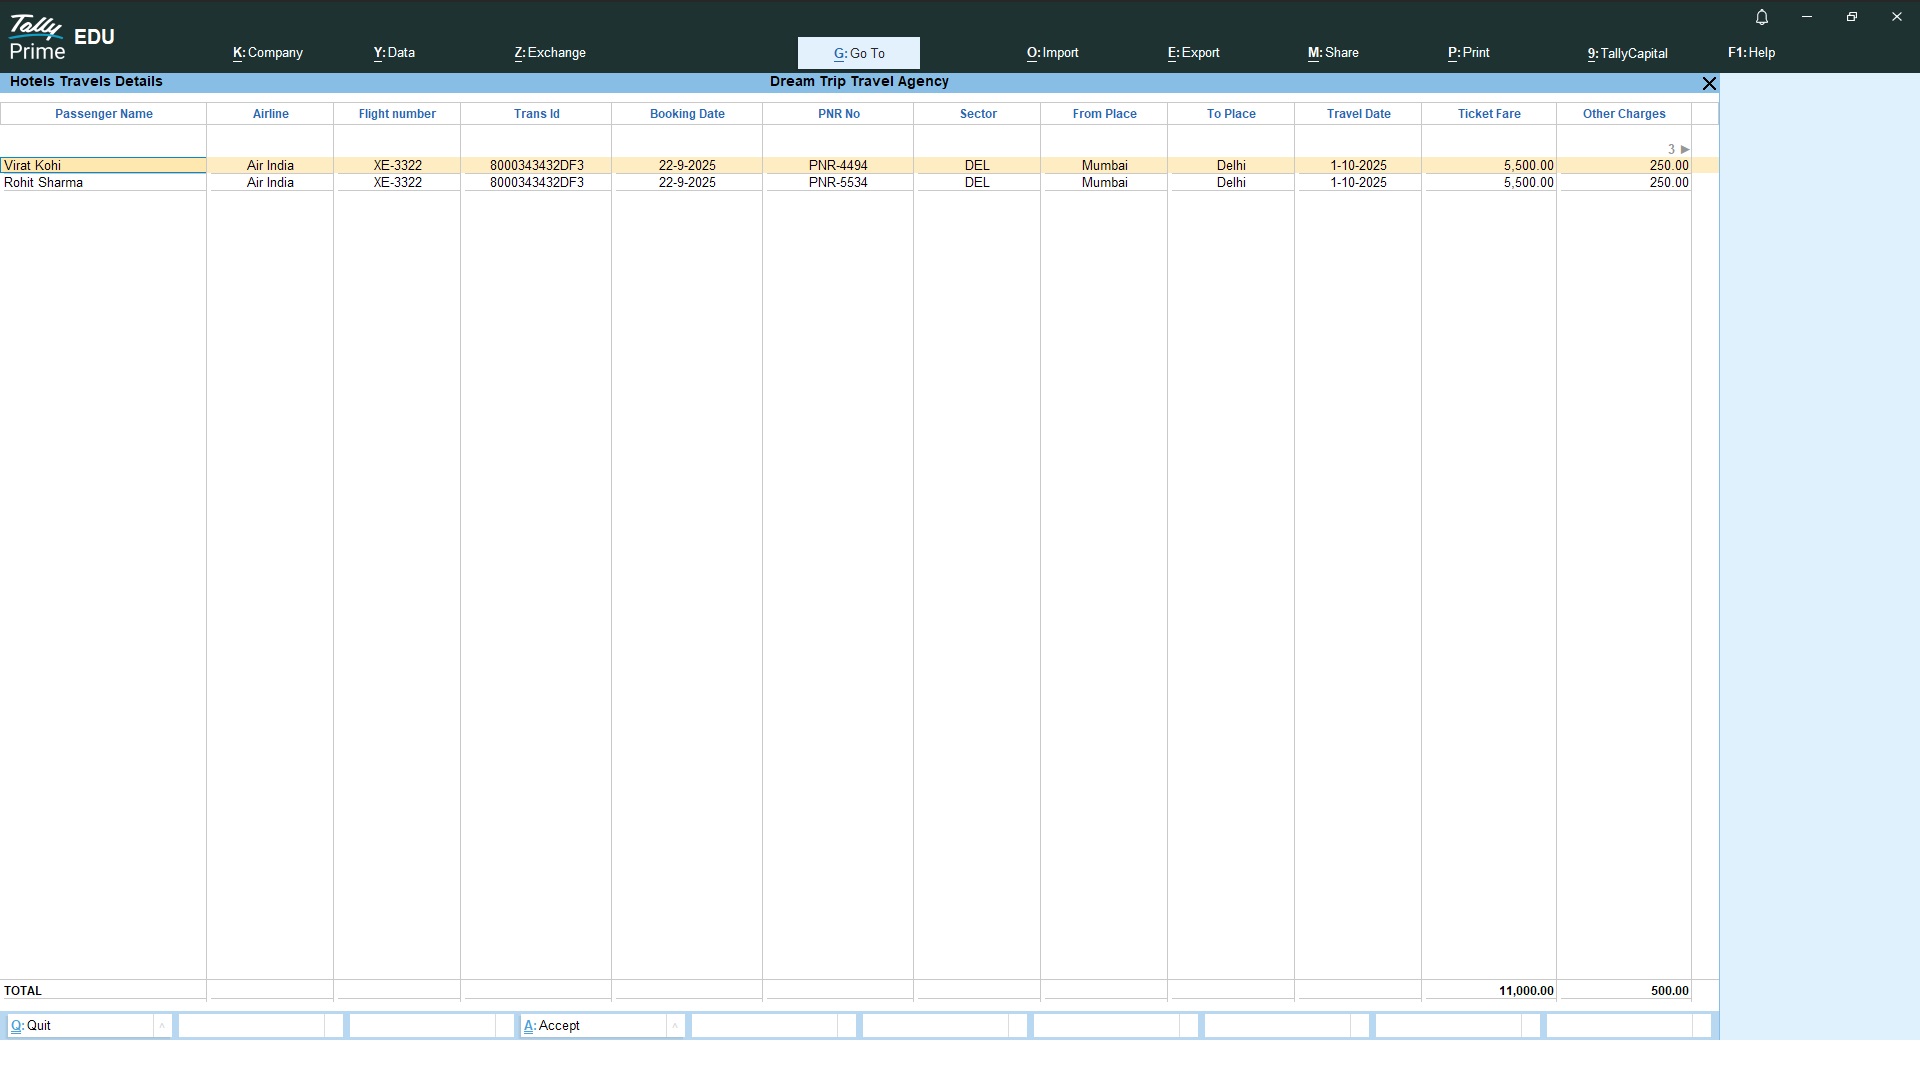Screen dimensions: 1920x1080
Task: Click the Ticket Fare column header
Action: click(x=1488, y=114)
